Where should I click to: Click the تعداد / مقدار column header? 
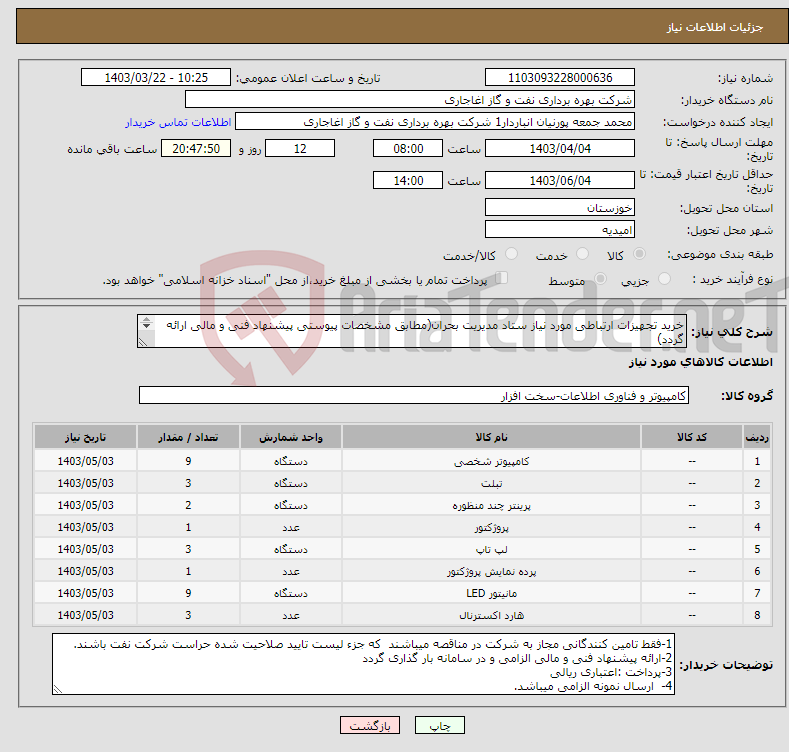(x=188, y=437)
